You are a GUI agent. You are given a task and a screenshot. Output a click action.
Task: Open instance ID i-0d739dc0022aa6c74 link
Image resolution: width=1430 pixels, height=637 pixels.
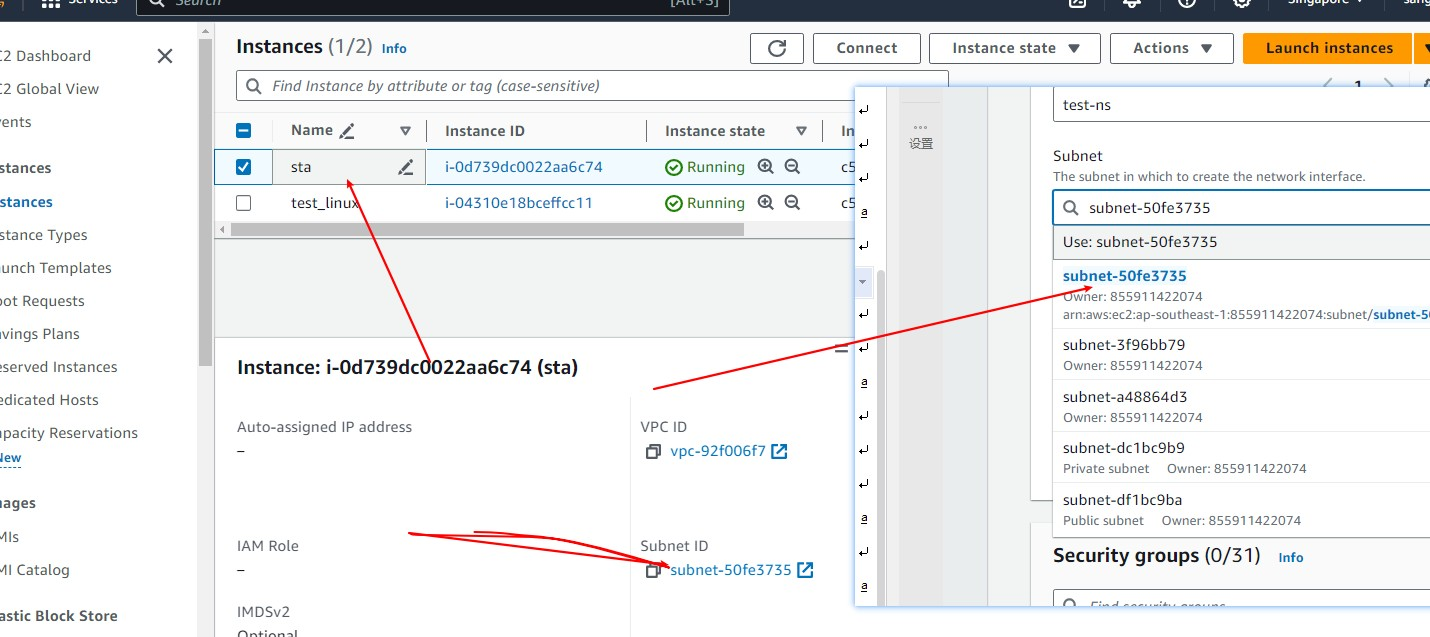tap(524, 167)
